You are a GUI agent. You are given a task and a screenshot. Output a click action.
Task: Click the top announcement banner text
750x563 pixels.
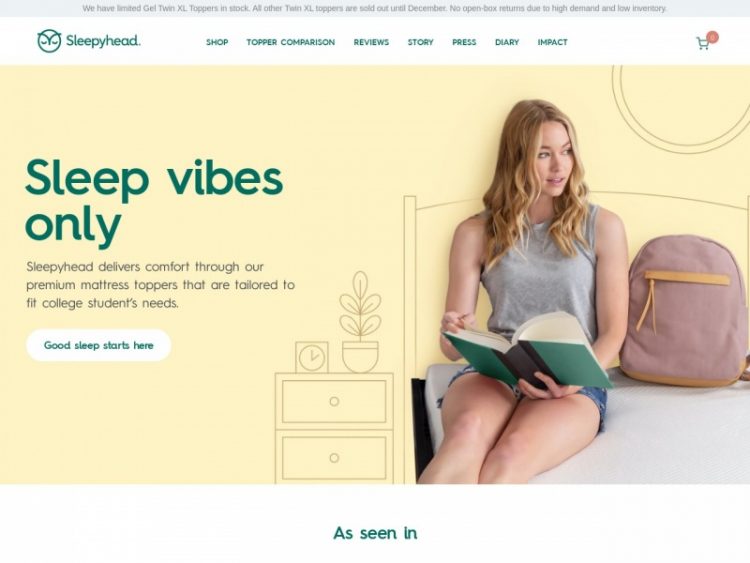(x=375, y=8)
